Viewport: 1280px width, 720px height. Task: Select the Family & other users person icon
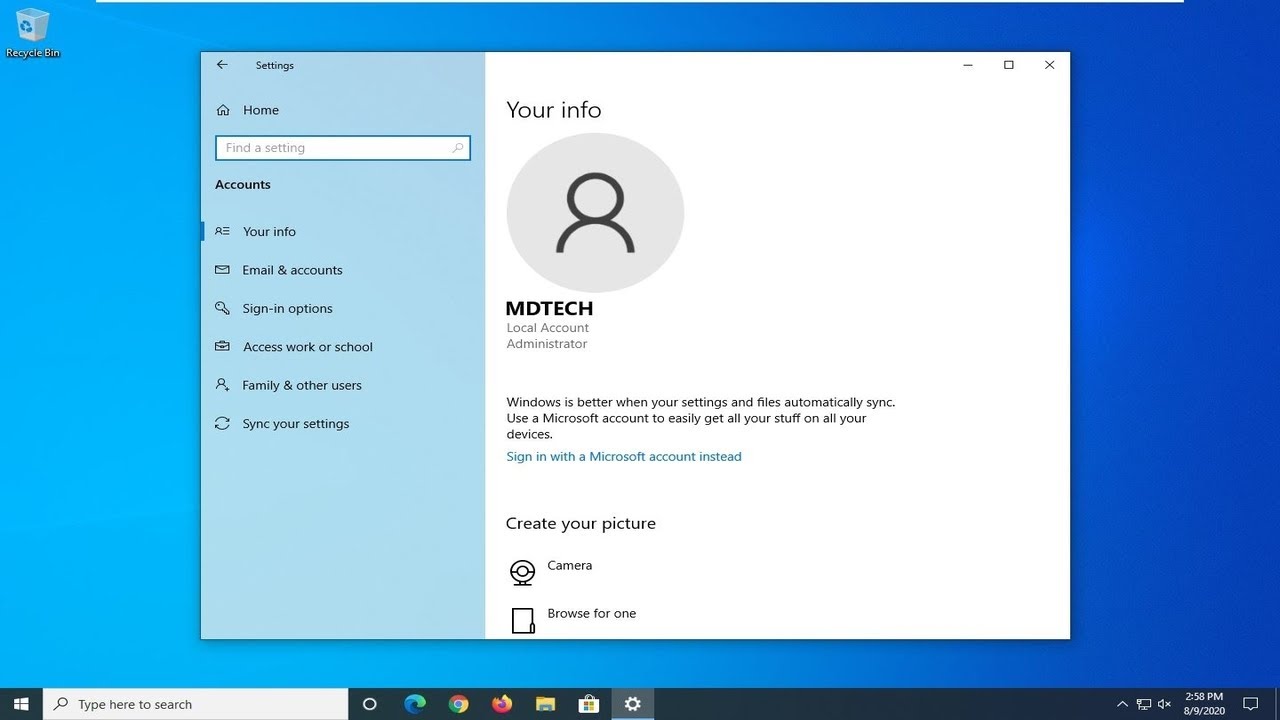(x=222, y=385)
